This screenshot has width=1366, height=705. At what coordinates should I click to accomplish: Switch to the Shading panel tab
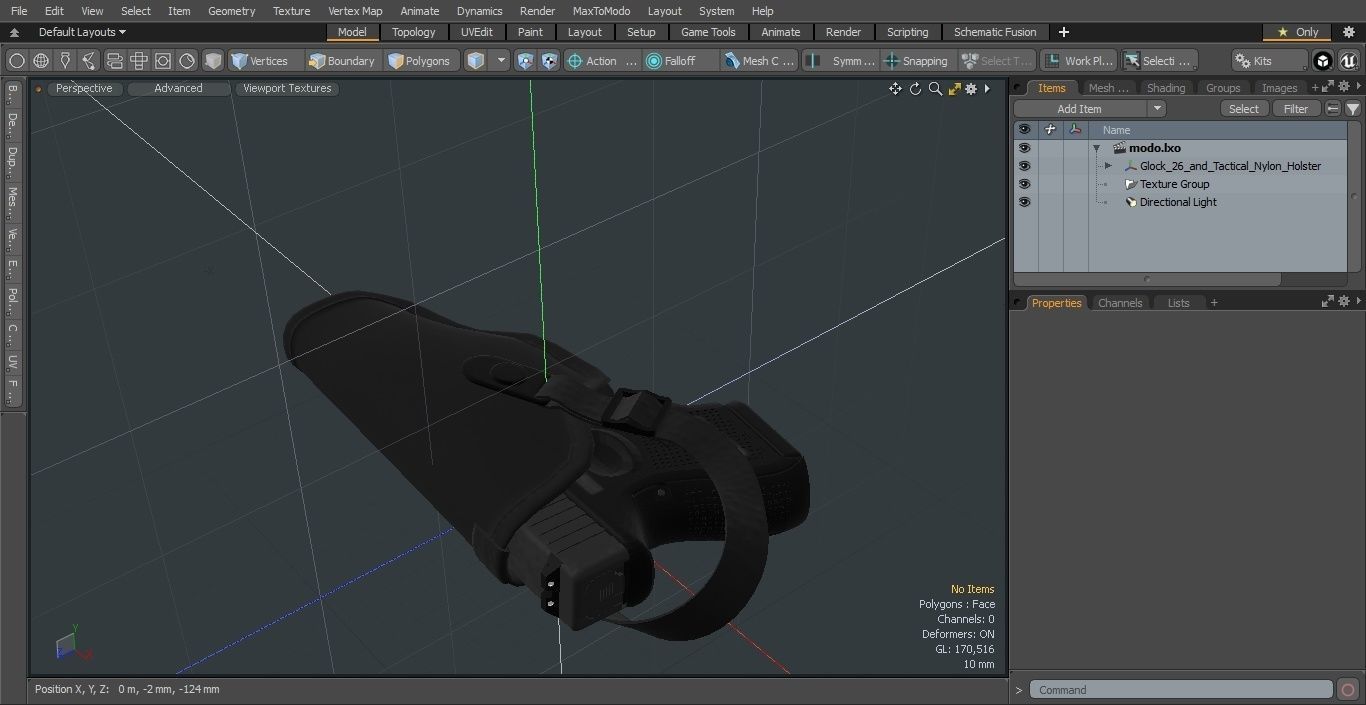click(x=1166, y=88)
